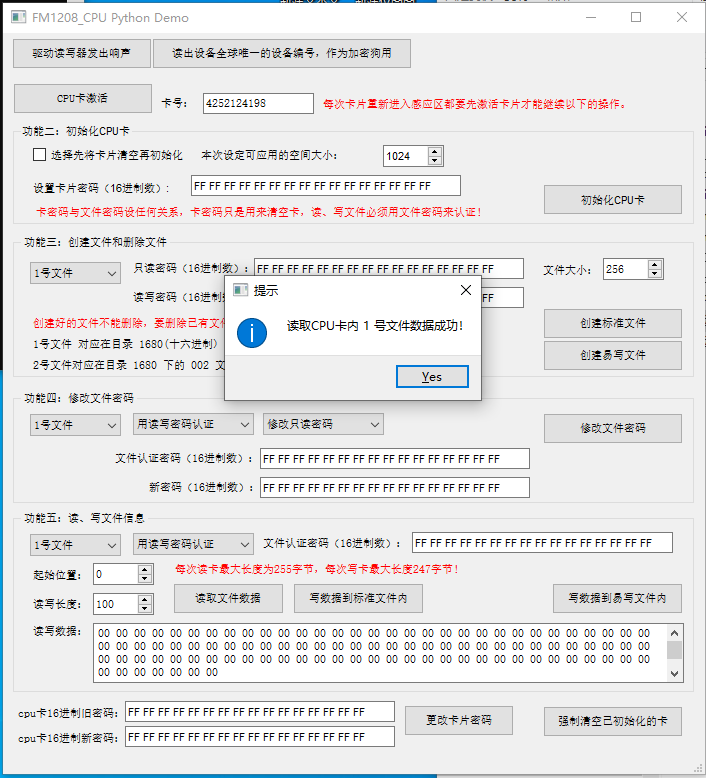Click 驱动读写器发出响声 button

click(81, 53)
